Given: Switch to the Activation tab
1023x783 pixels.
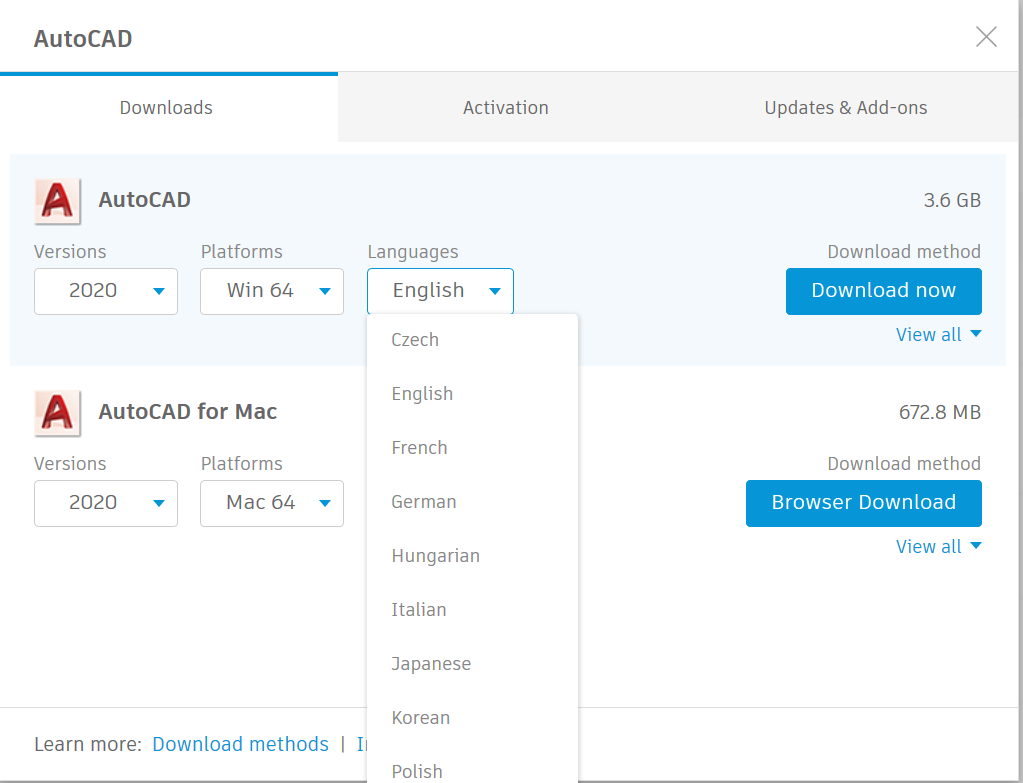Looking at the screenshot, I should [505, 107].
